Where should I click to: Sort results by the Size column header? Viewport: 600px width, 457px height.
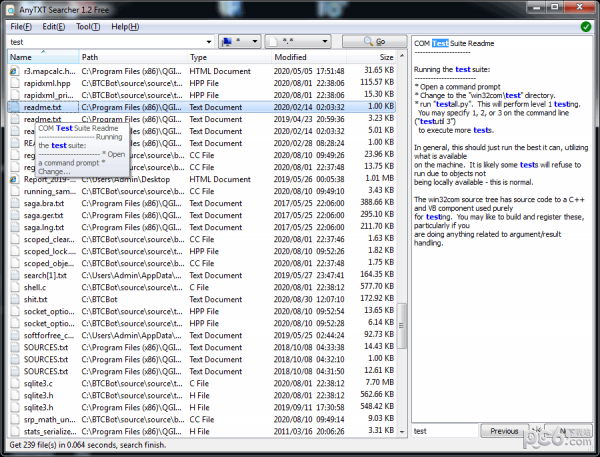tap(371, 57)
